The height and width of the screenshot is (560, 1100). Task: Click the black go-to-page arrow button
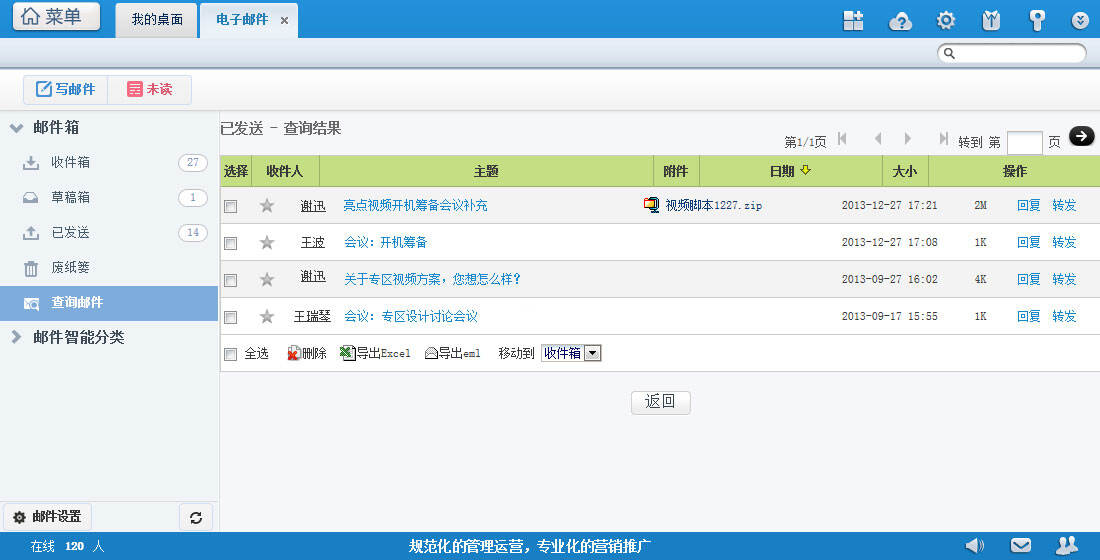[x=1081, y=136]
